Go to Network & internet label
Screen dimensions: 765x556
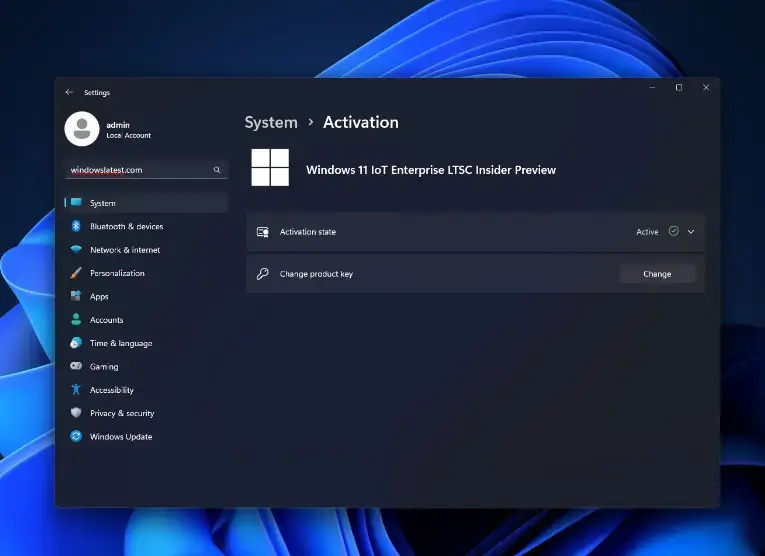[125, 250]
